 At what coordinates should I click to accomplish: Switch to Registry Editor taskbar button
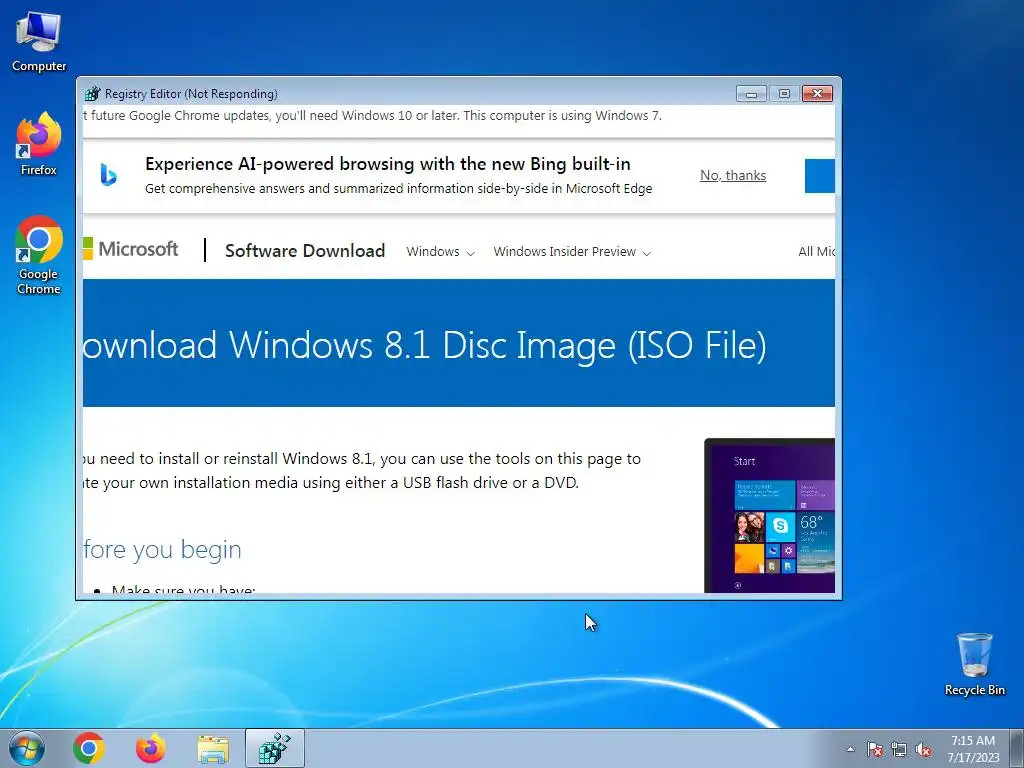coord(275,748)
